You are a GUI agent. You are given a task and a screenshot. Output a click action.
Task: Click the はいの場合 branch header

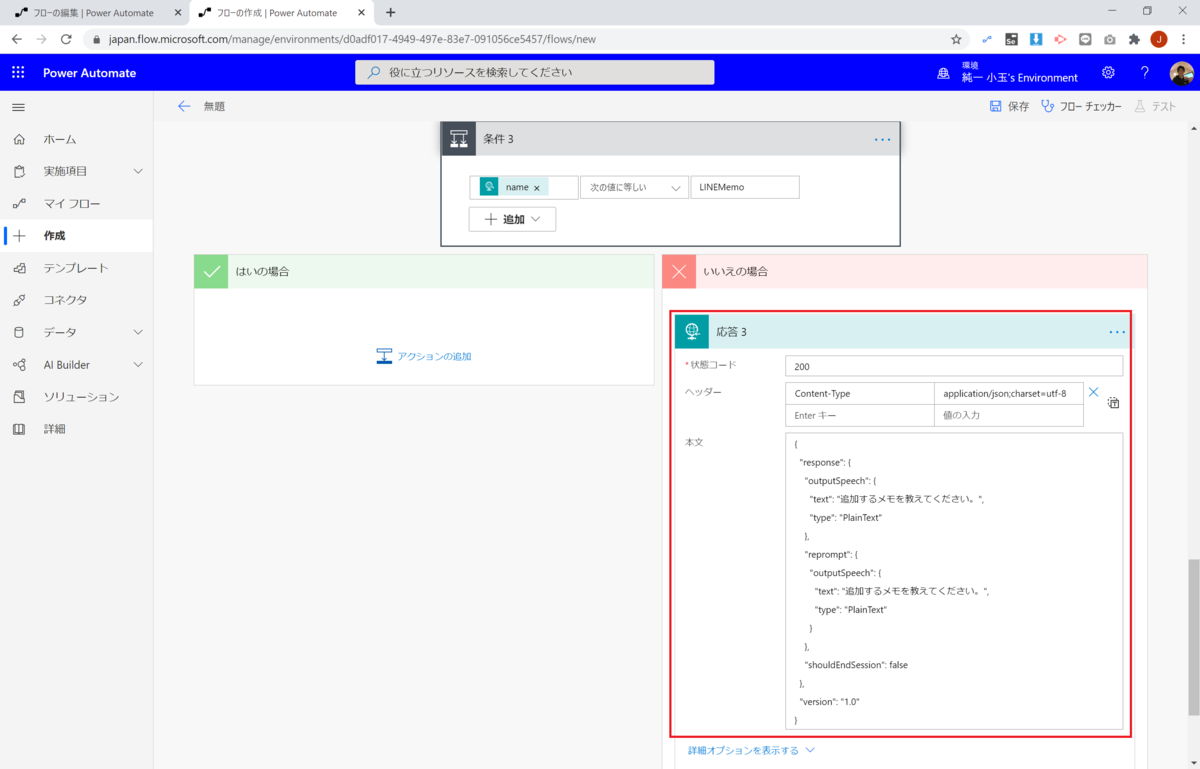[x=424, y=271]
